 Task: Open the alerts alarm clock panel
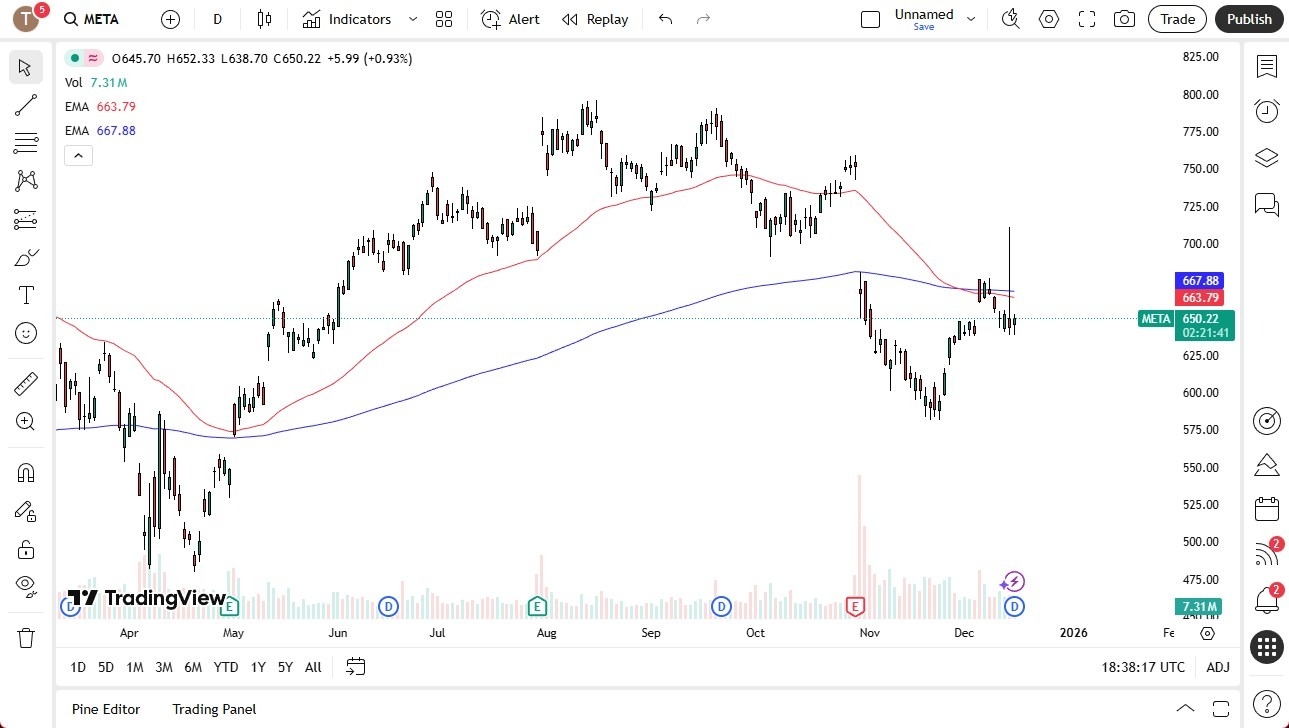pos(1267,111)
